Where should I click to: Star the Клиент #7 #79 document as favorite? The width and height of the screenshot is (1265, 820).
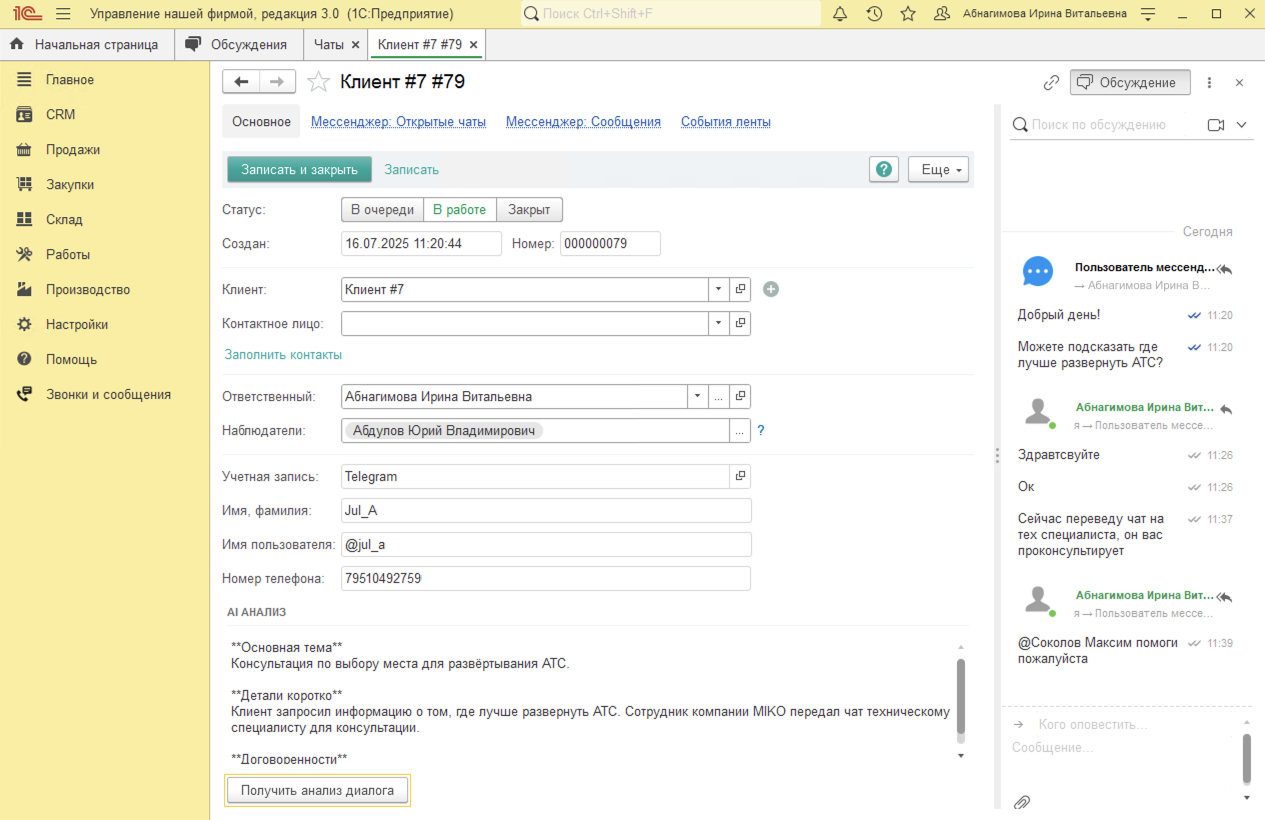(x=318, y=82)
